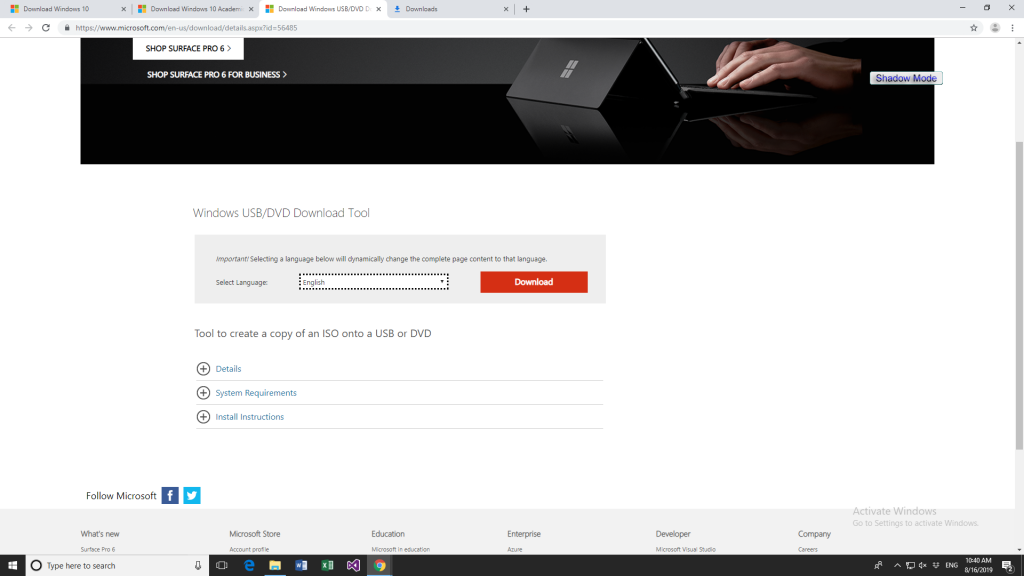Open Chrome's three-dot menu
The width and height of the screenshot is (1024, 576).
tap(1012, 27)
